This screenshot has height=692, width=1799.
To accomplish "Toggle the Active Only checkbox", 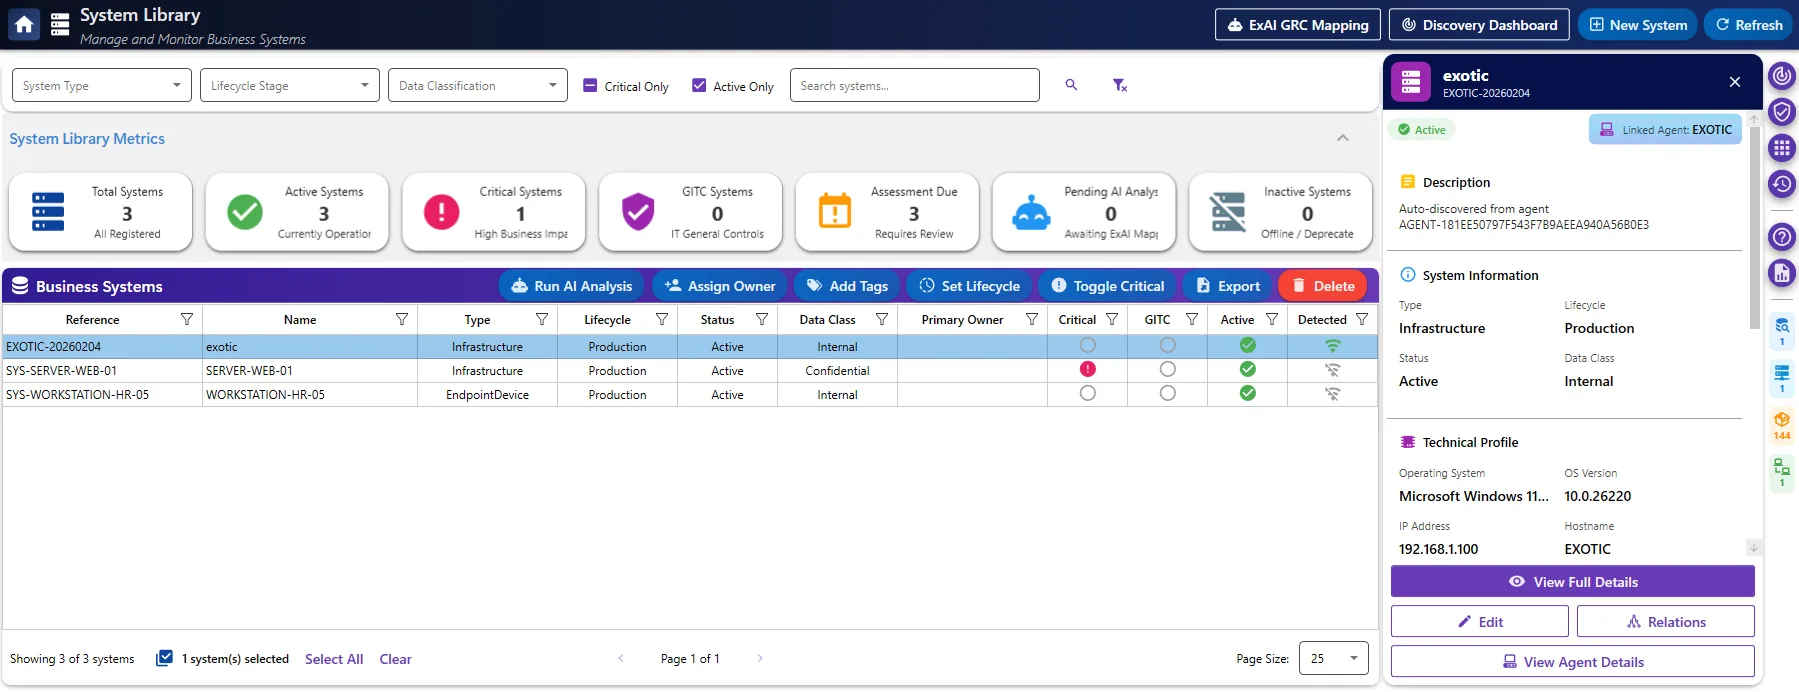I will pyautogui.click(x=699, y=86).
